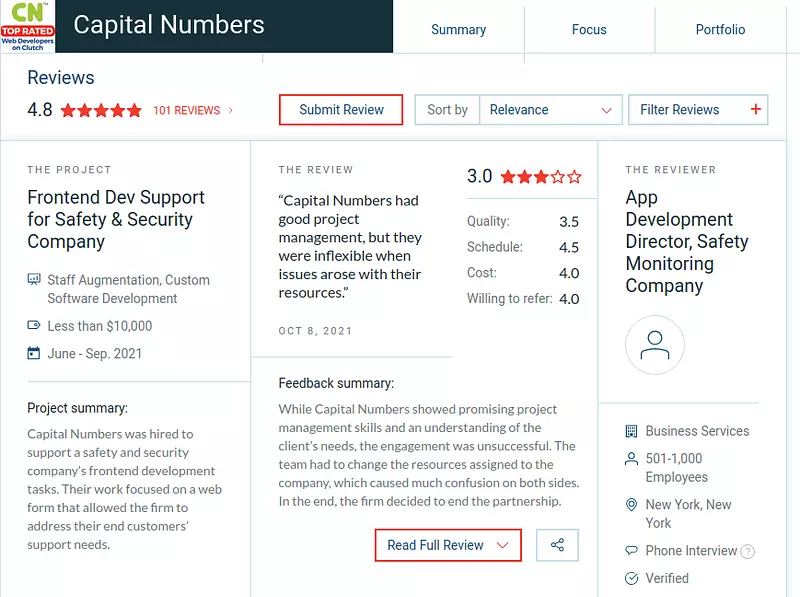800x597 pixels.
Task: Click the location pin icon for New York
Action: tap(631, 505)
